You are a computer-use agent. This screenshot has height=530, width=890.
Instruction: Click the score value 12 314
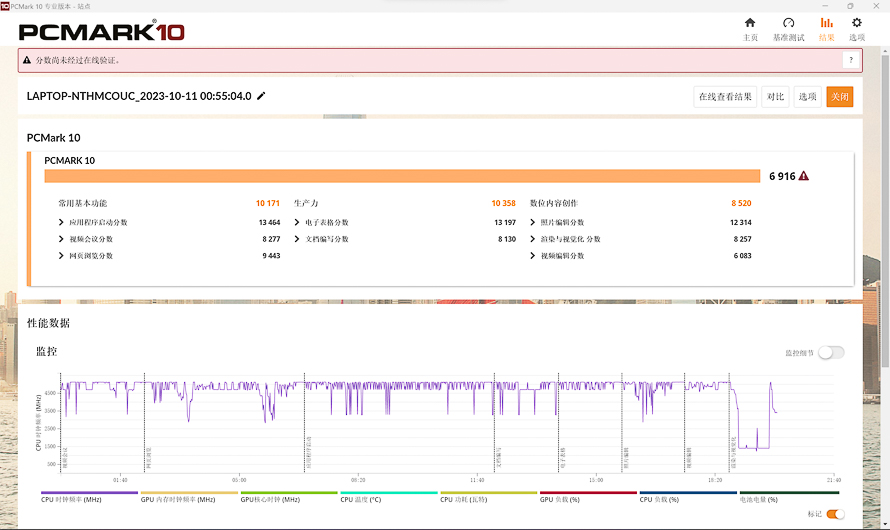click(x=740, y=222)
